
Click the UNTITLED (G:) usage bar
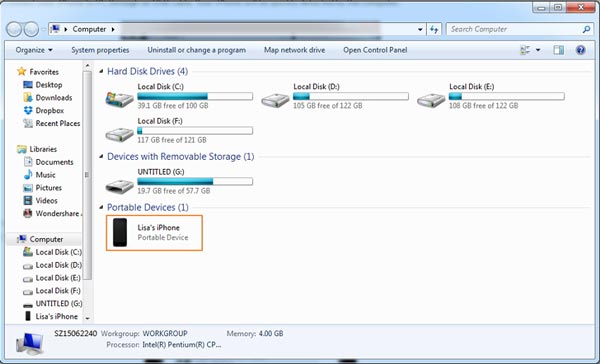(195, 181)
